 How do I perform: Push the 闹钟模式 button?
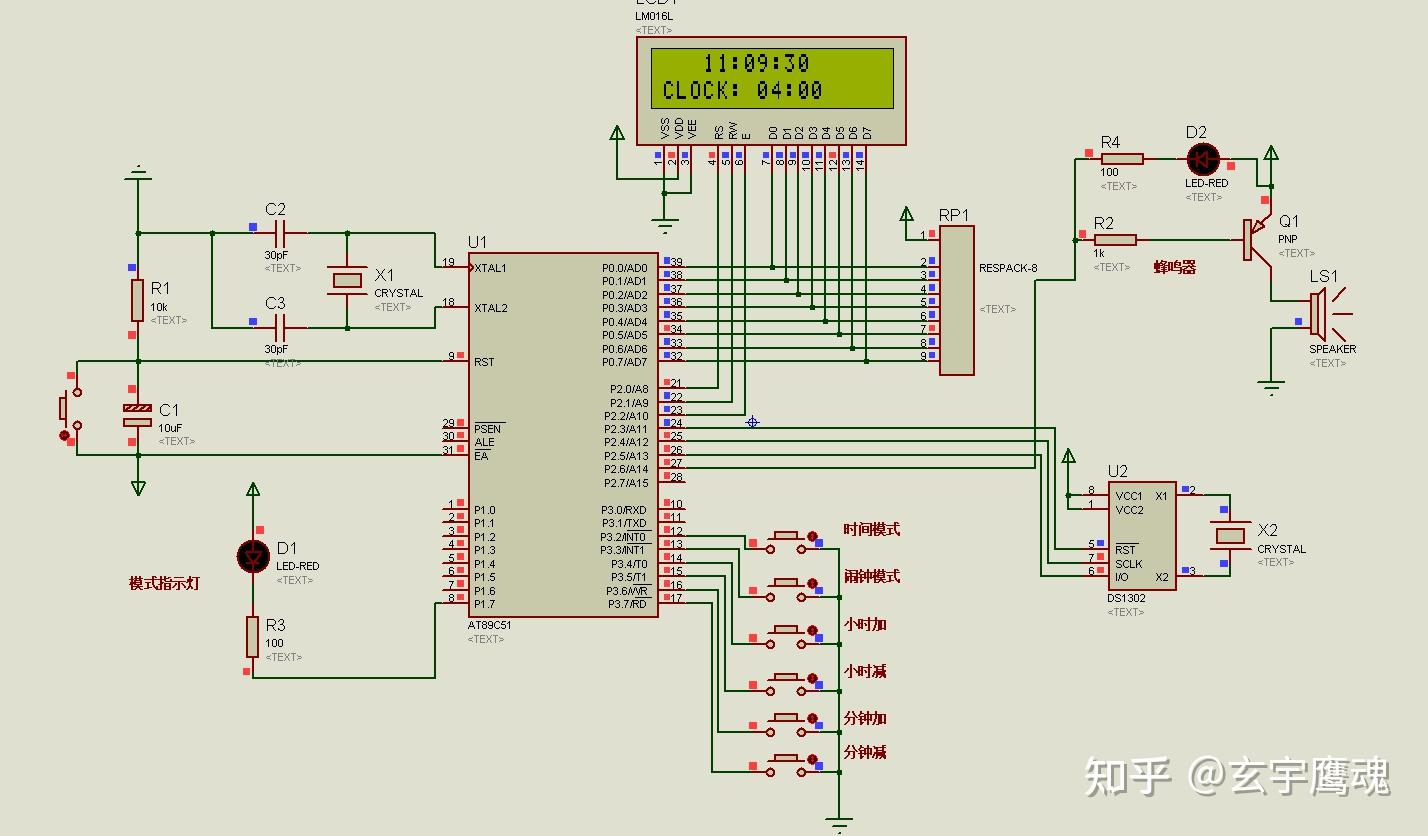(787, 588)
